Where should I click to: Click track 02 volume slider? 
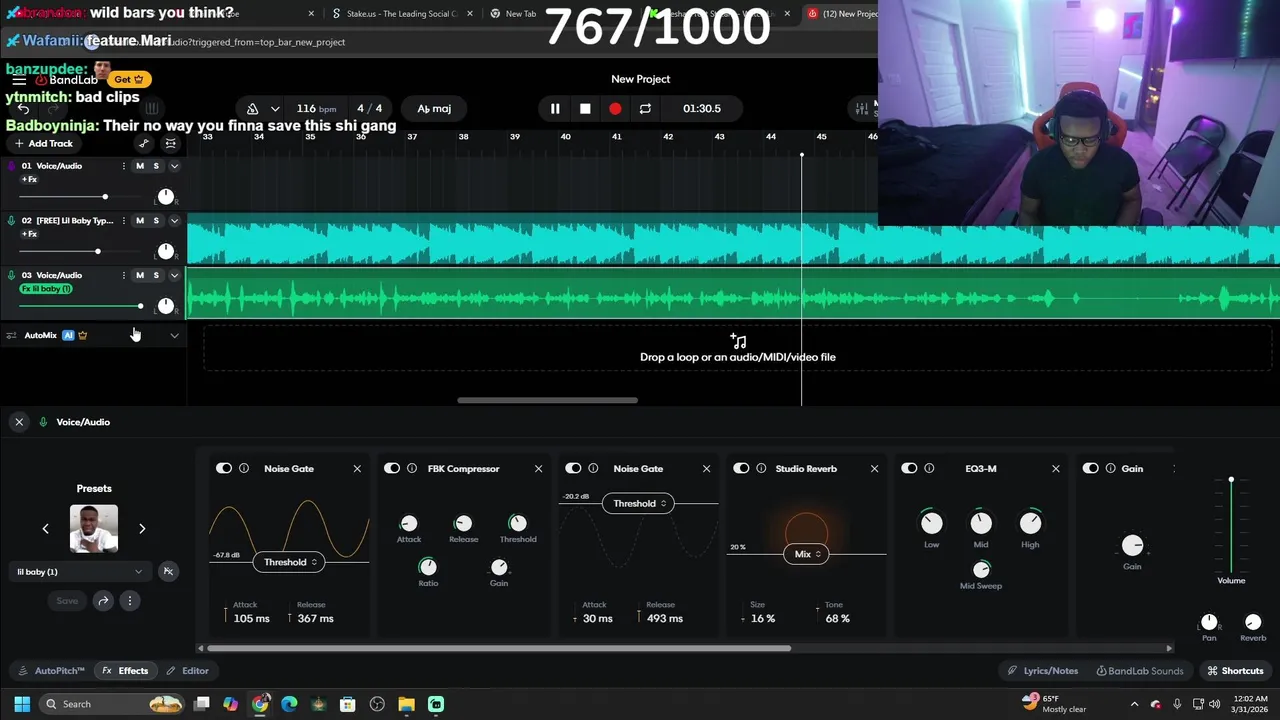pos(82,251)
